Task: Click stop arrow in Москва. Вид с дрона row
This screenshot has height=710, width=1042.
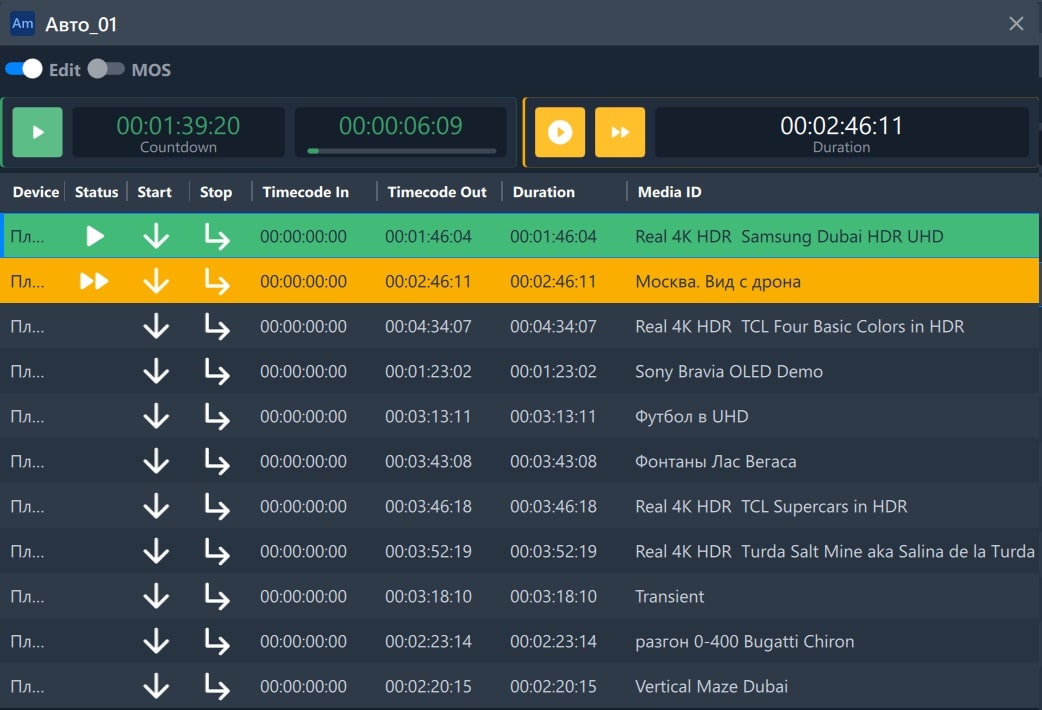Action: [x=217, y=282]
